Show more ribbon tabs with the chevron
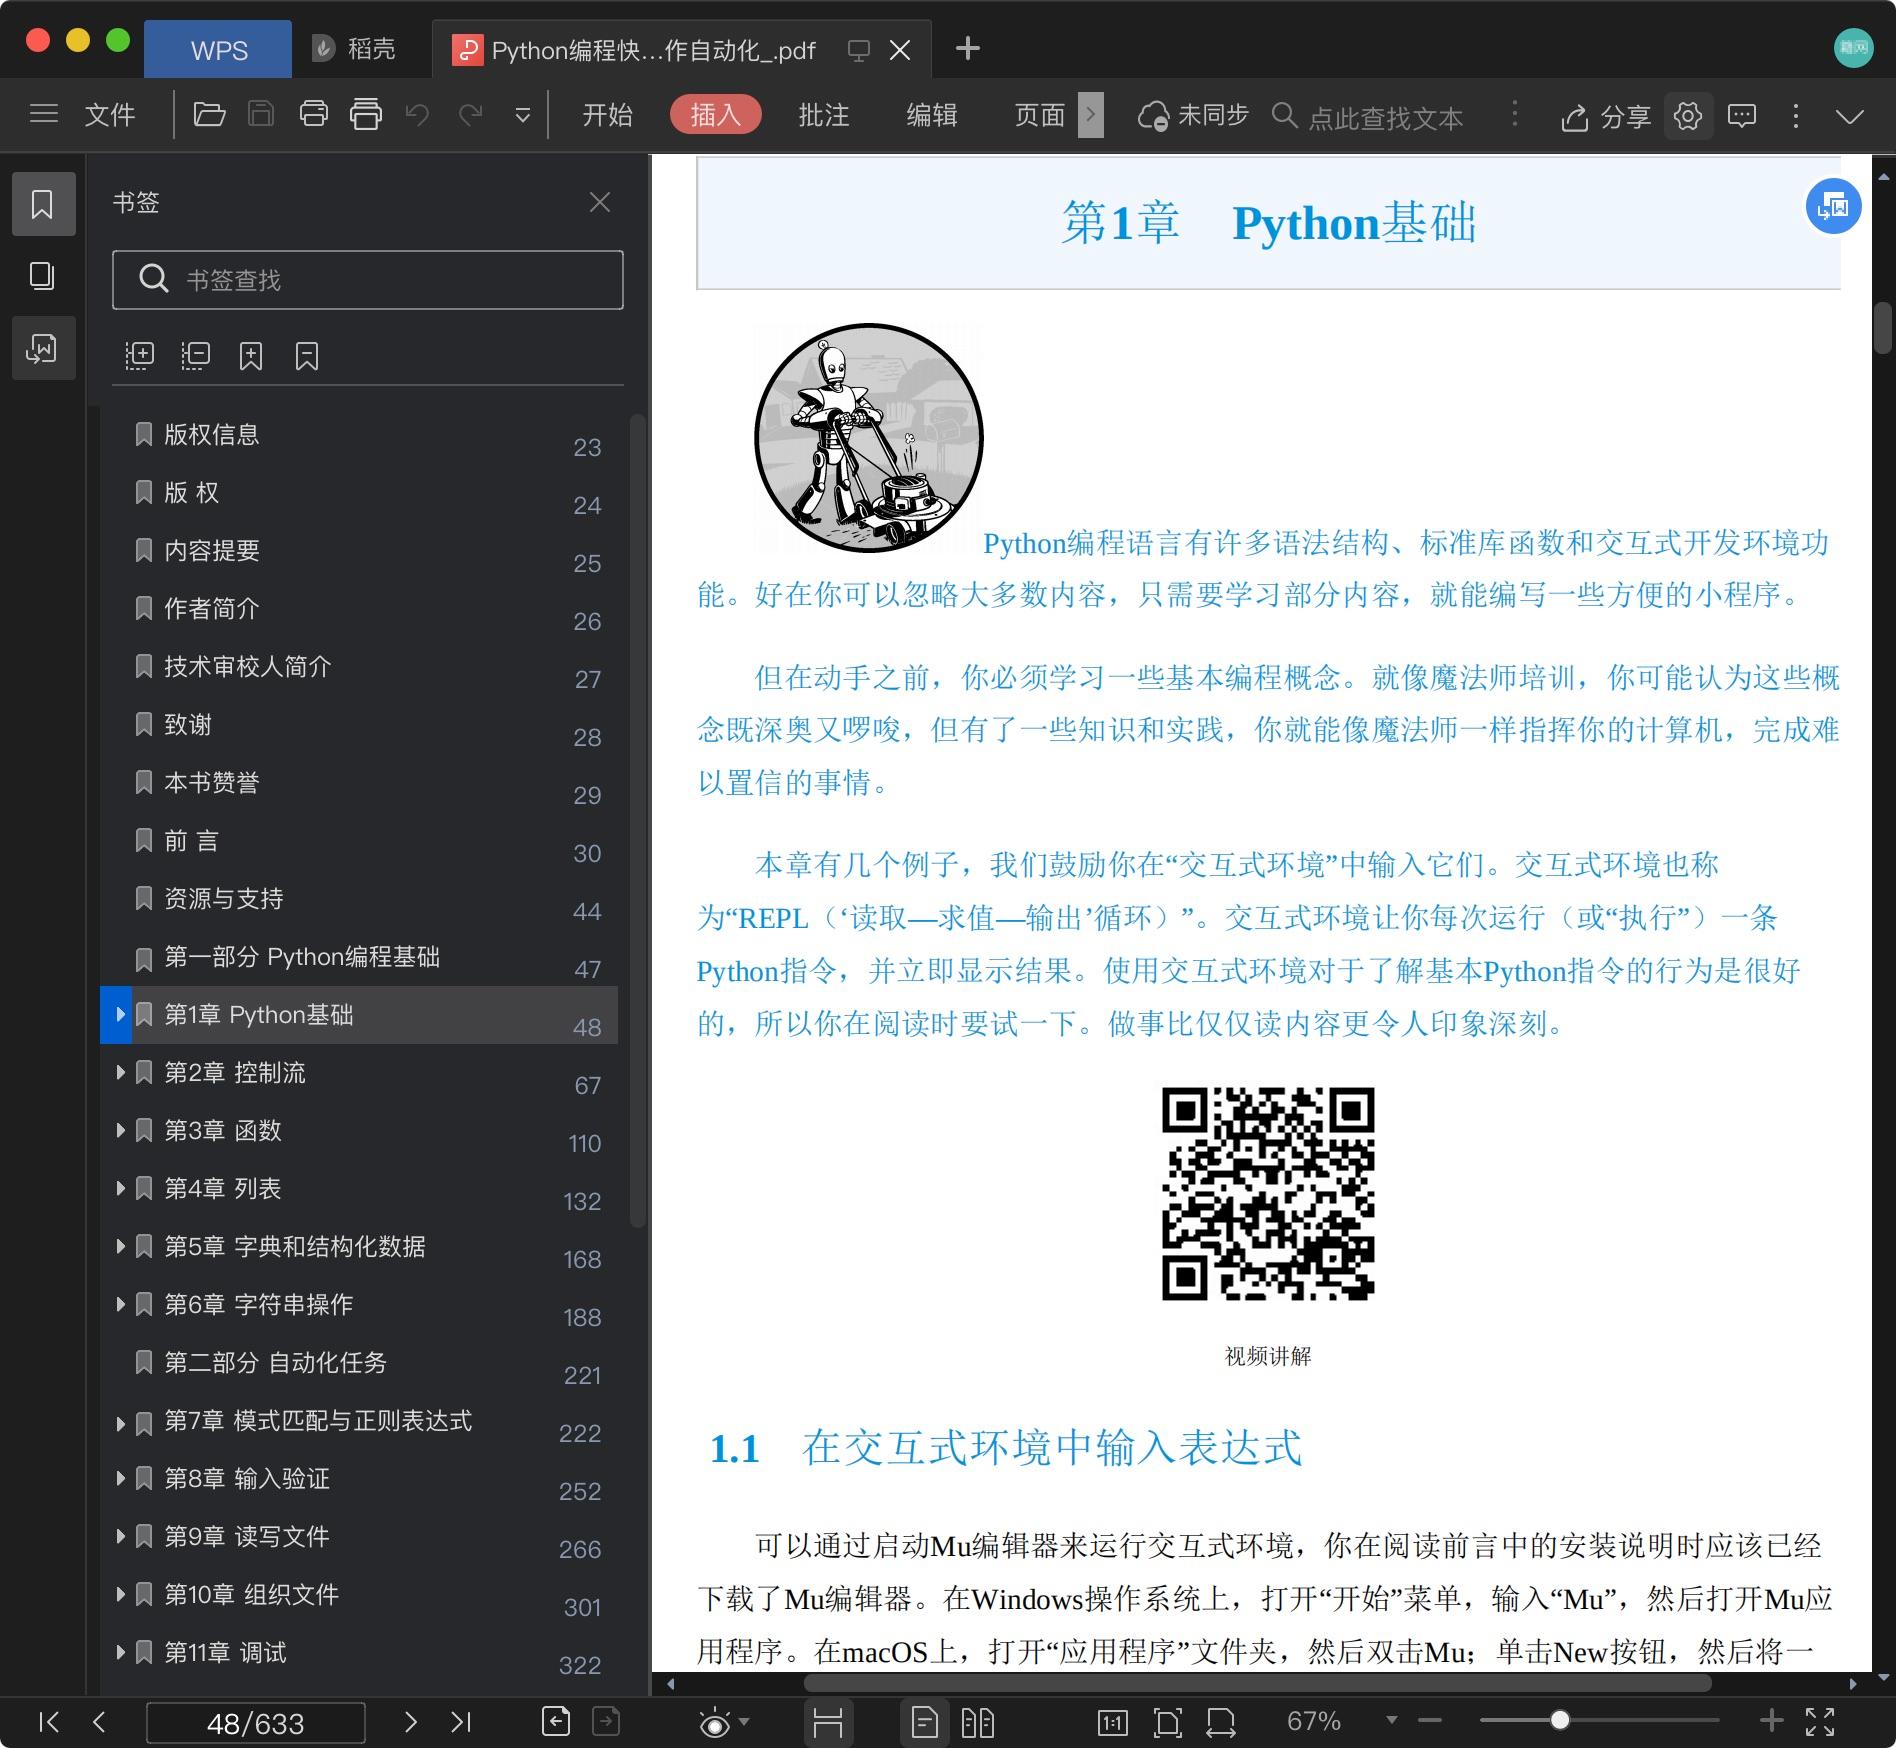Image resolution: width=1896 pixels, height=1748 pixels. click(1091, 115)
